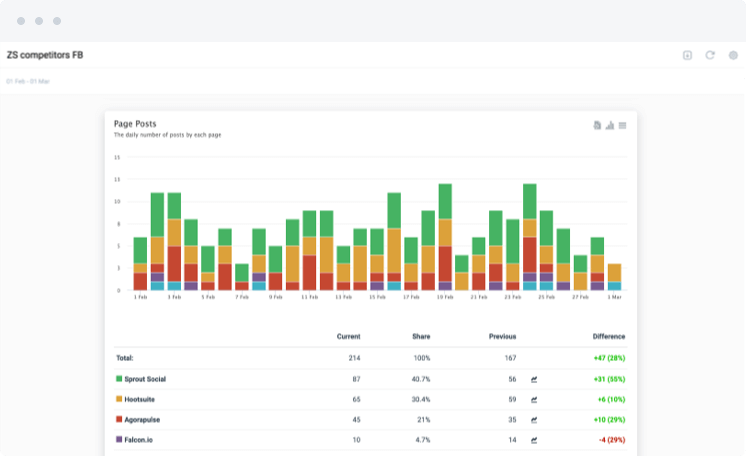The image size is (746, 456).
Task: Click the Share column header
Action: pos(421,337)
